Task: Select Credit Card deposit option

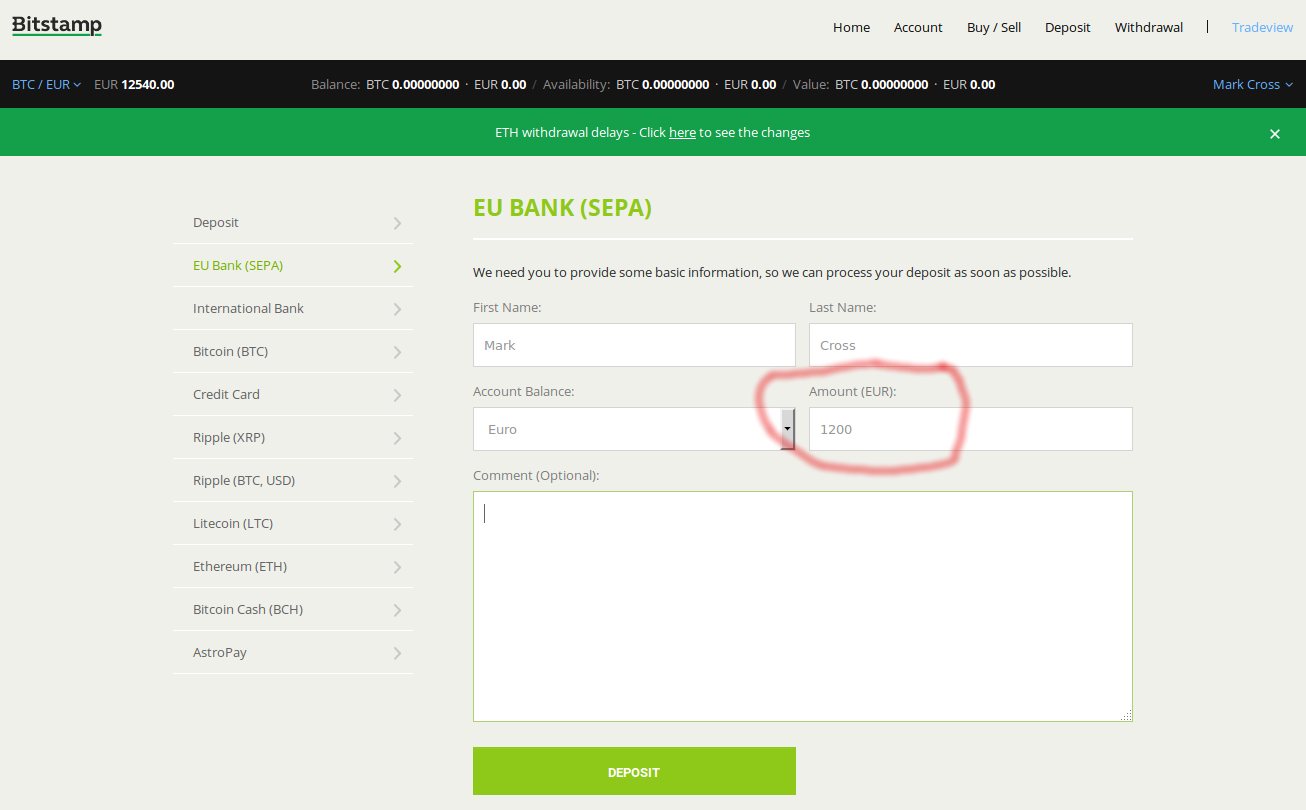Action: click(x=292, y=395)
